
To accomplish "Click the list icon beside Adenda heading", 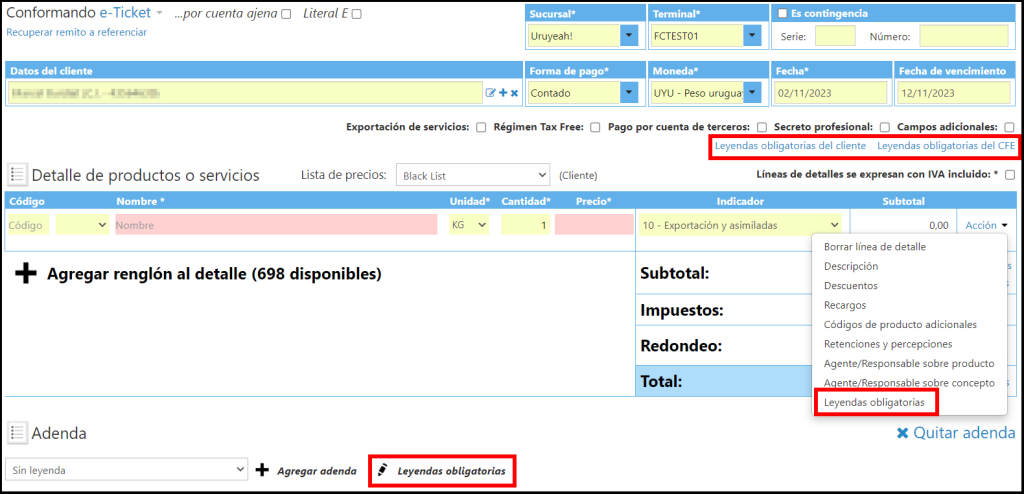I will tap(18, 433).
